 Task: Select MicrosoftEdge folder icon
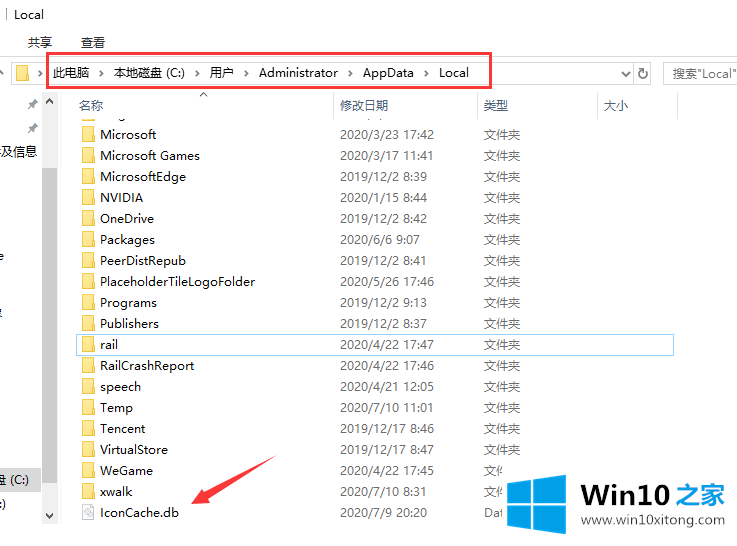[88, 177]
